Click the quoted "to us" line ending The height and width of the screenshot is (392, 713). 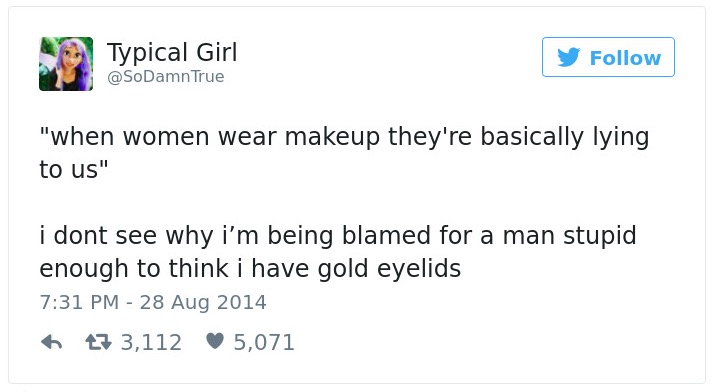click(x=74, y=169)
